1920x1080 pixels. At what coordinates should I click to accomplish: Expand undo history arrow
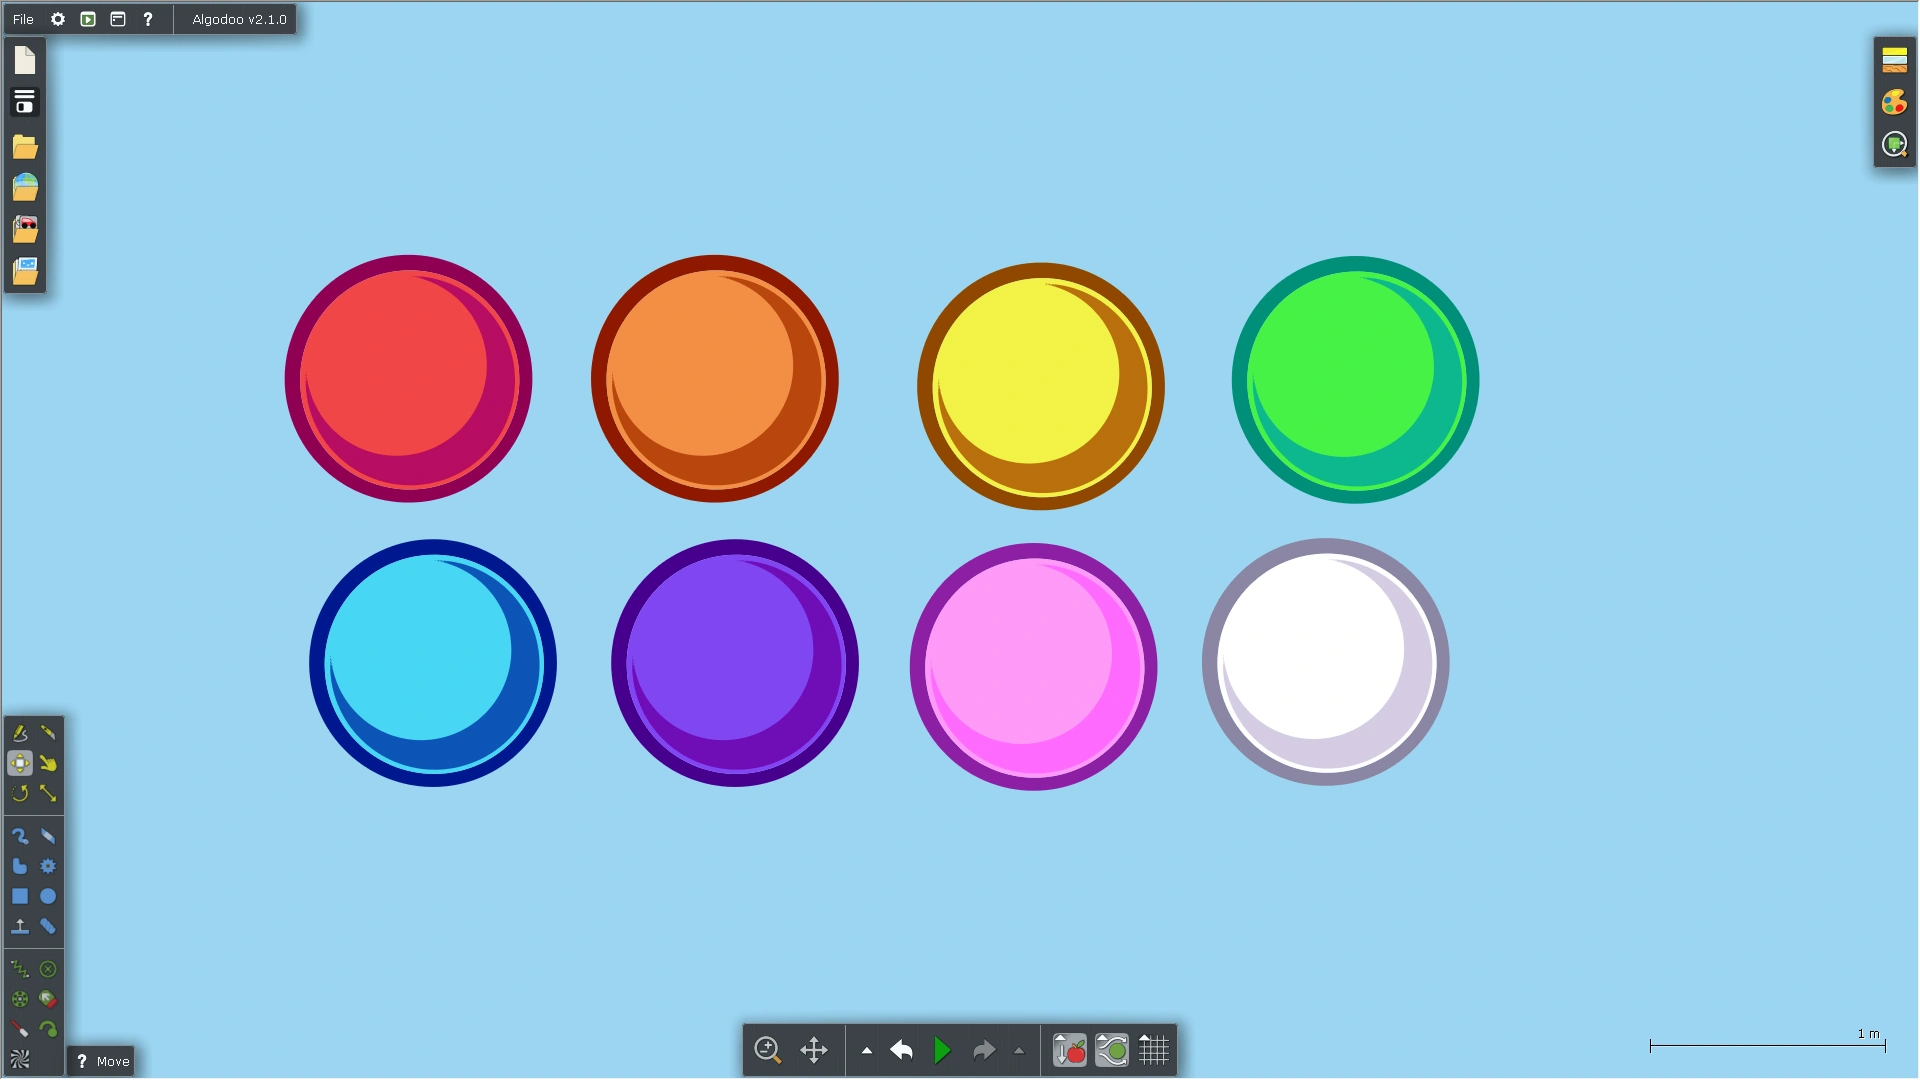[x=867, y=1051]
